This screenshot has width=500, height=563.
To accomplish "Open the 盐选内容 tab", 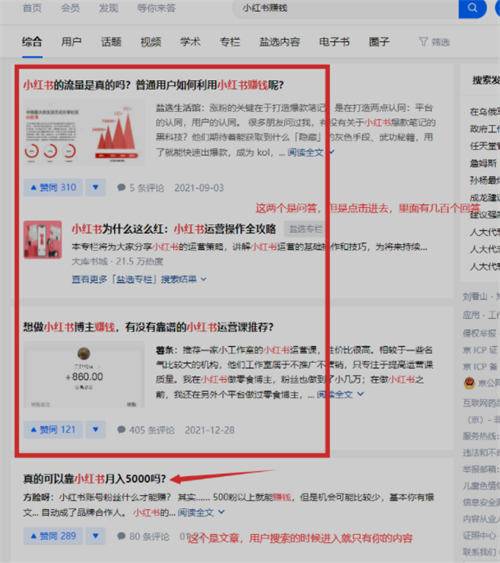I will [279, 42].
